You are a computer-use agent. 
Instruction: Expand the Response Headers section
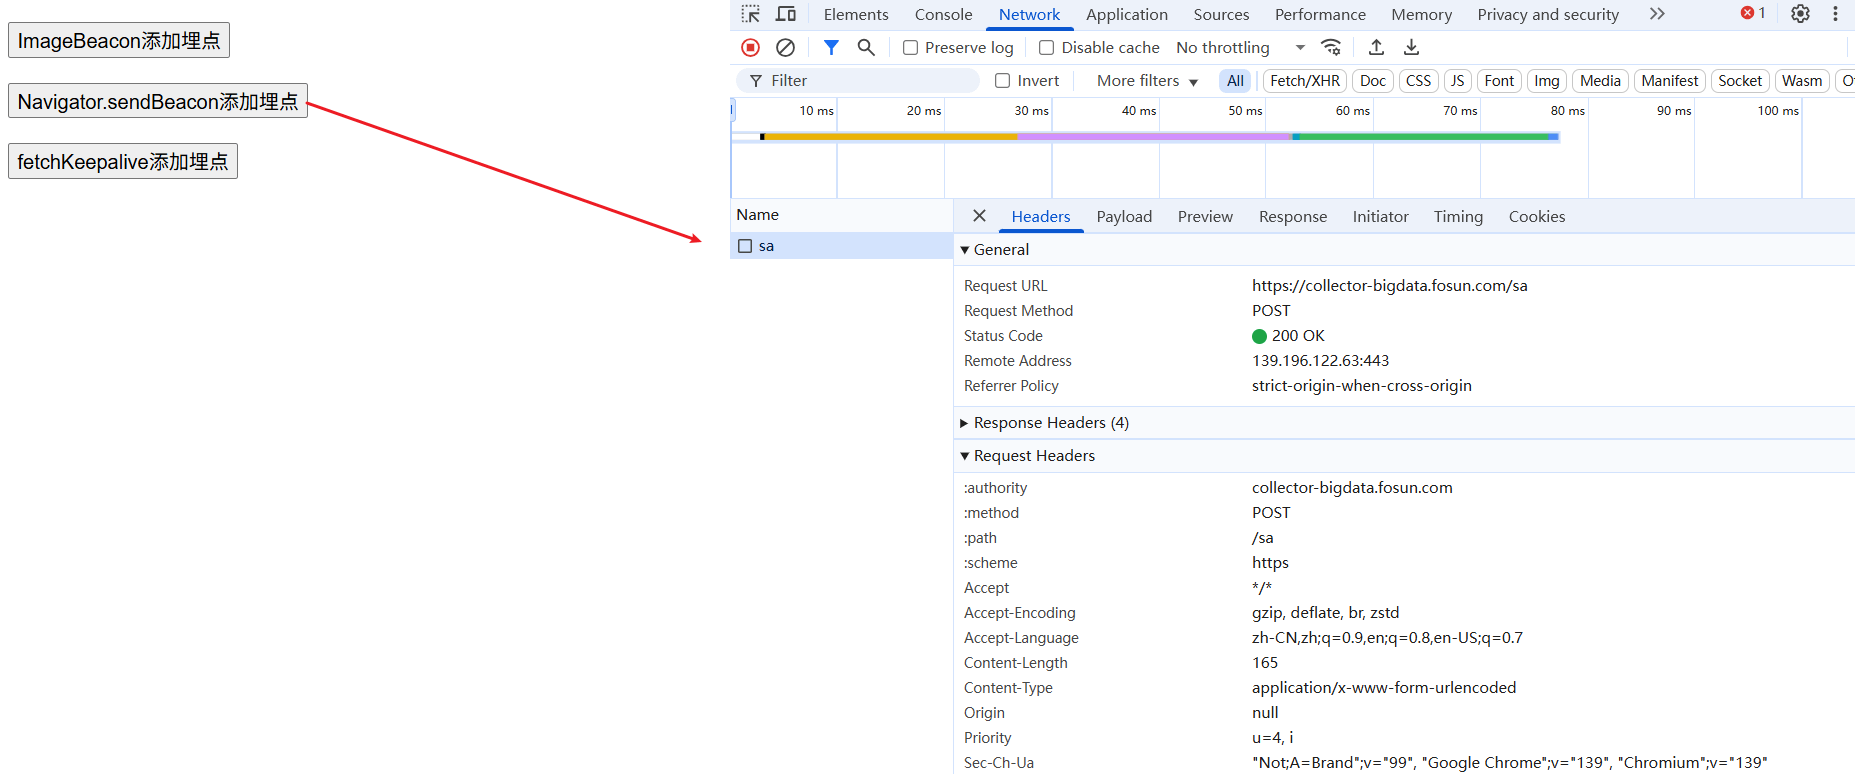pyautogui.click(x=1050, y=423)
